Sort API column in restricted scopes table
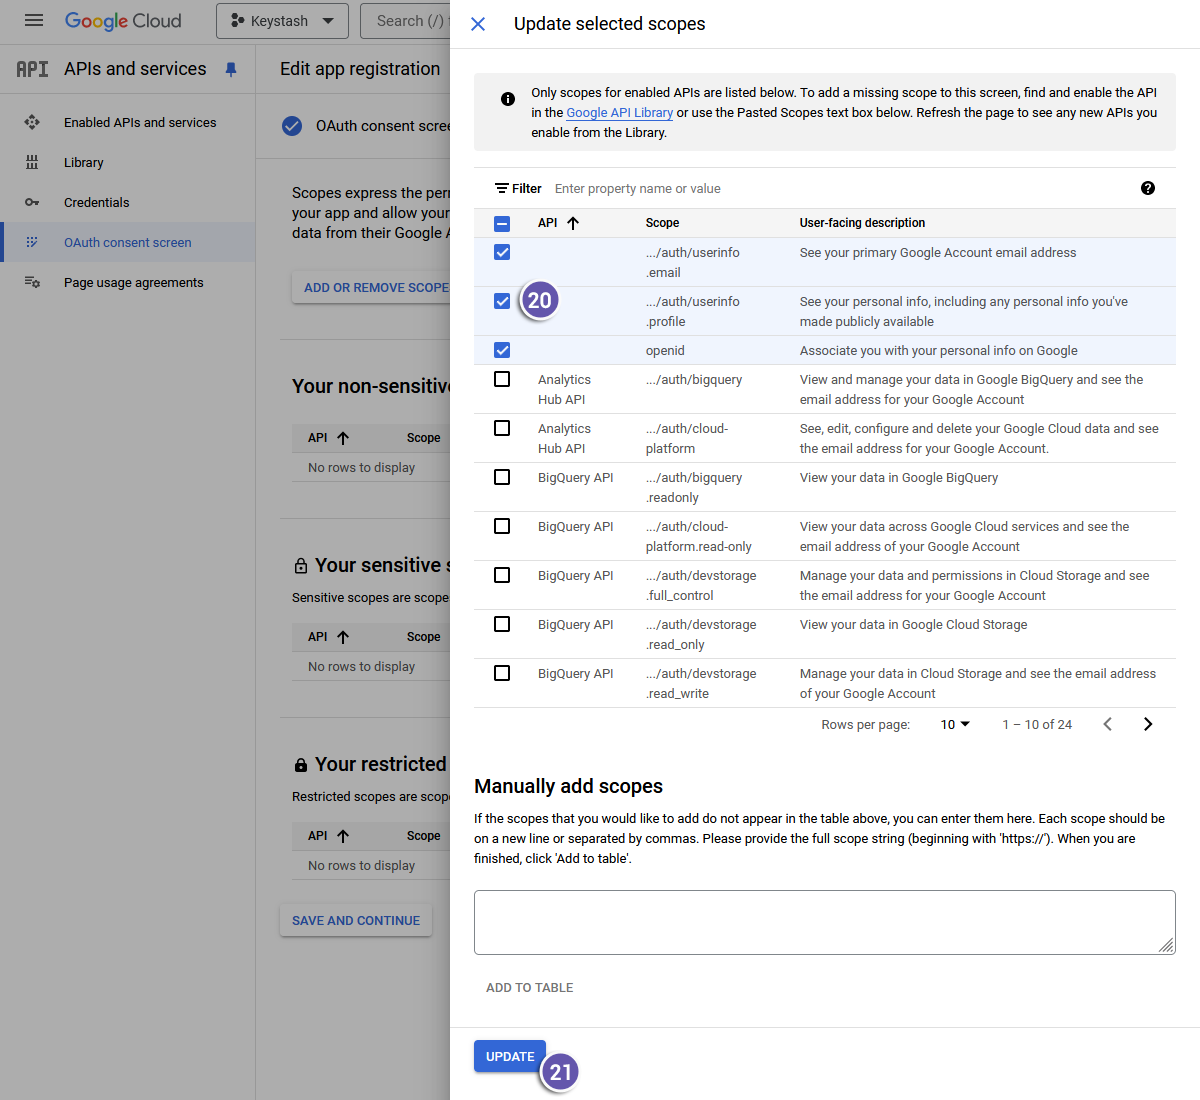 pyautogui.click(x=343, y=836)
